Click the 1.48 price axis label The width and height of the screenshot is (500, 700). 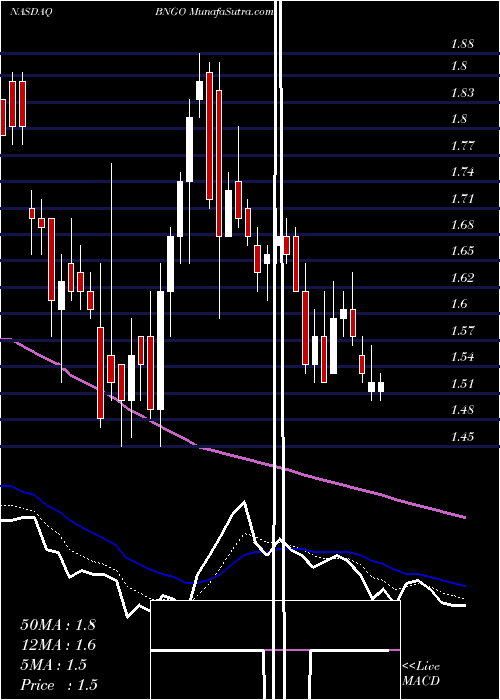(462, 409)
